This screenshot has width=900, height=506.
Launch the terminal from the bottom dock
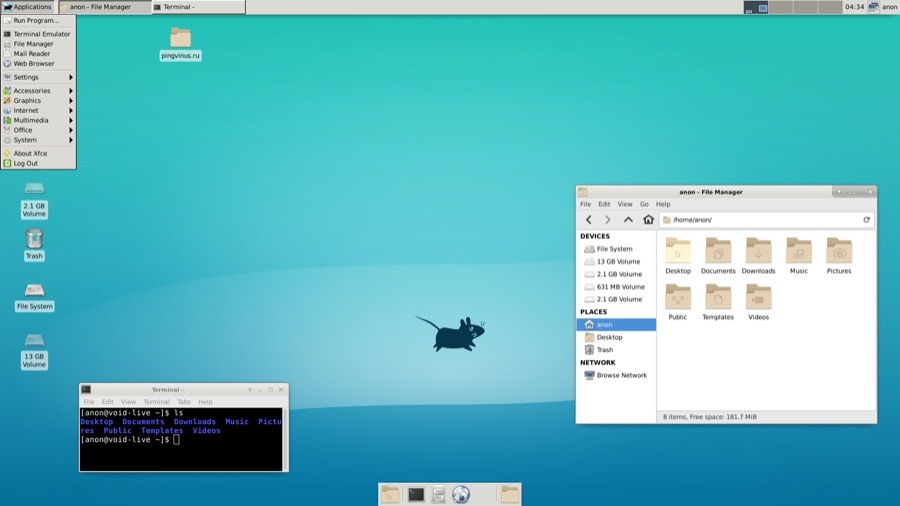[x=416, y=495]
